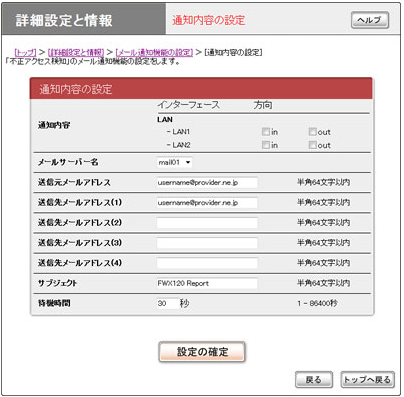404x397 pixels.
Task: Select the empty 送信先メールアドレス(3) field
Action: coord(207,243)
